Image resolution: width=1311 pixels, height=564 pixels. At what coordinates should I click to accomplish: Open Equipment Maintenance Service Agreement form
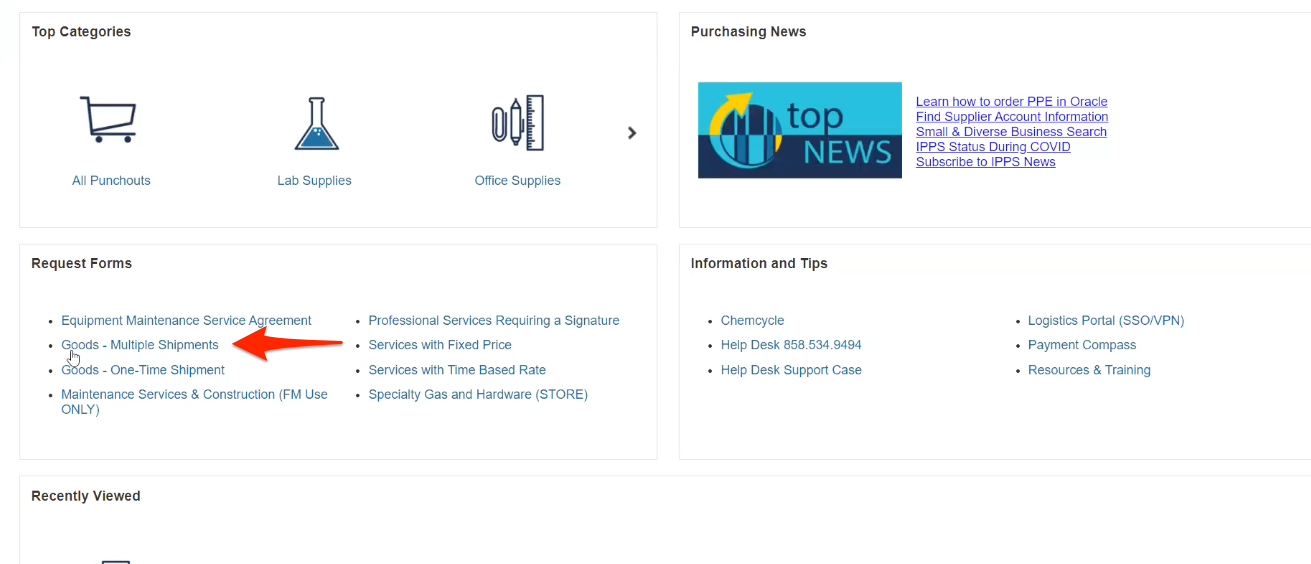[x=186, y=321]
